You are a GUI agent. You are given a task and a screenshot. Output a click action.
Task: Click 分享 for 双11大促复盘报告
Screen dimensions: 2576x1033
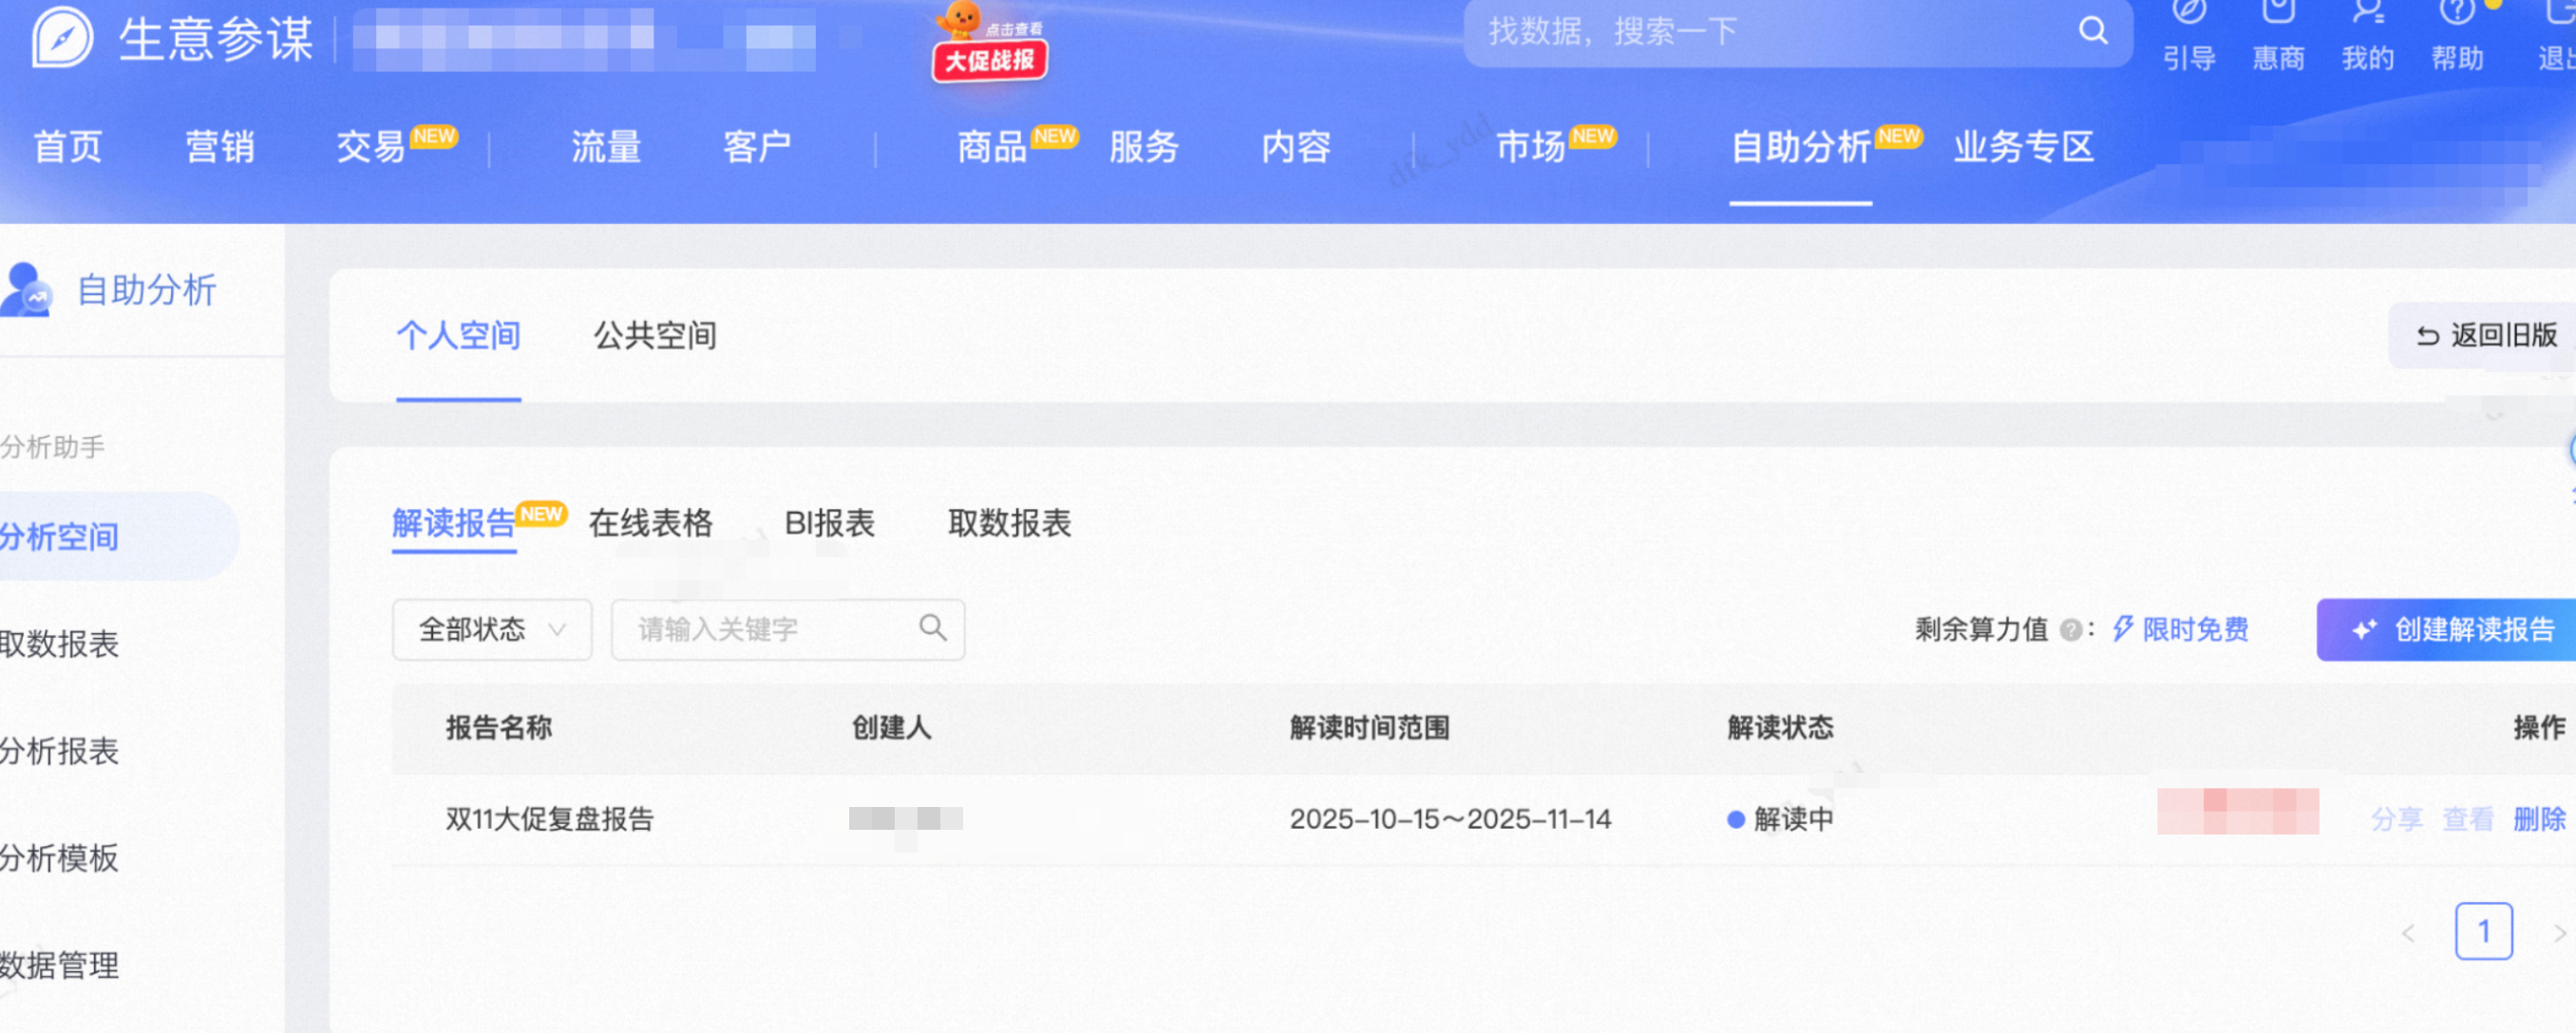2396,820
